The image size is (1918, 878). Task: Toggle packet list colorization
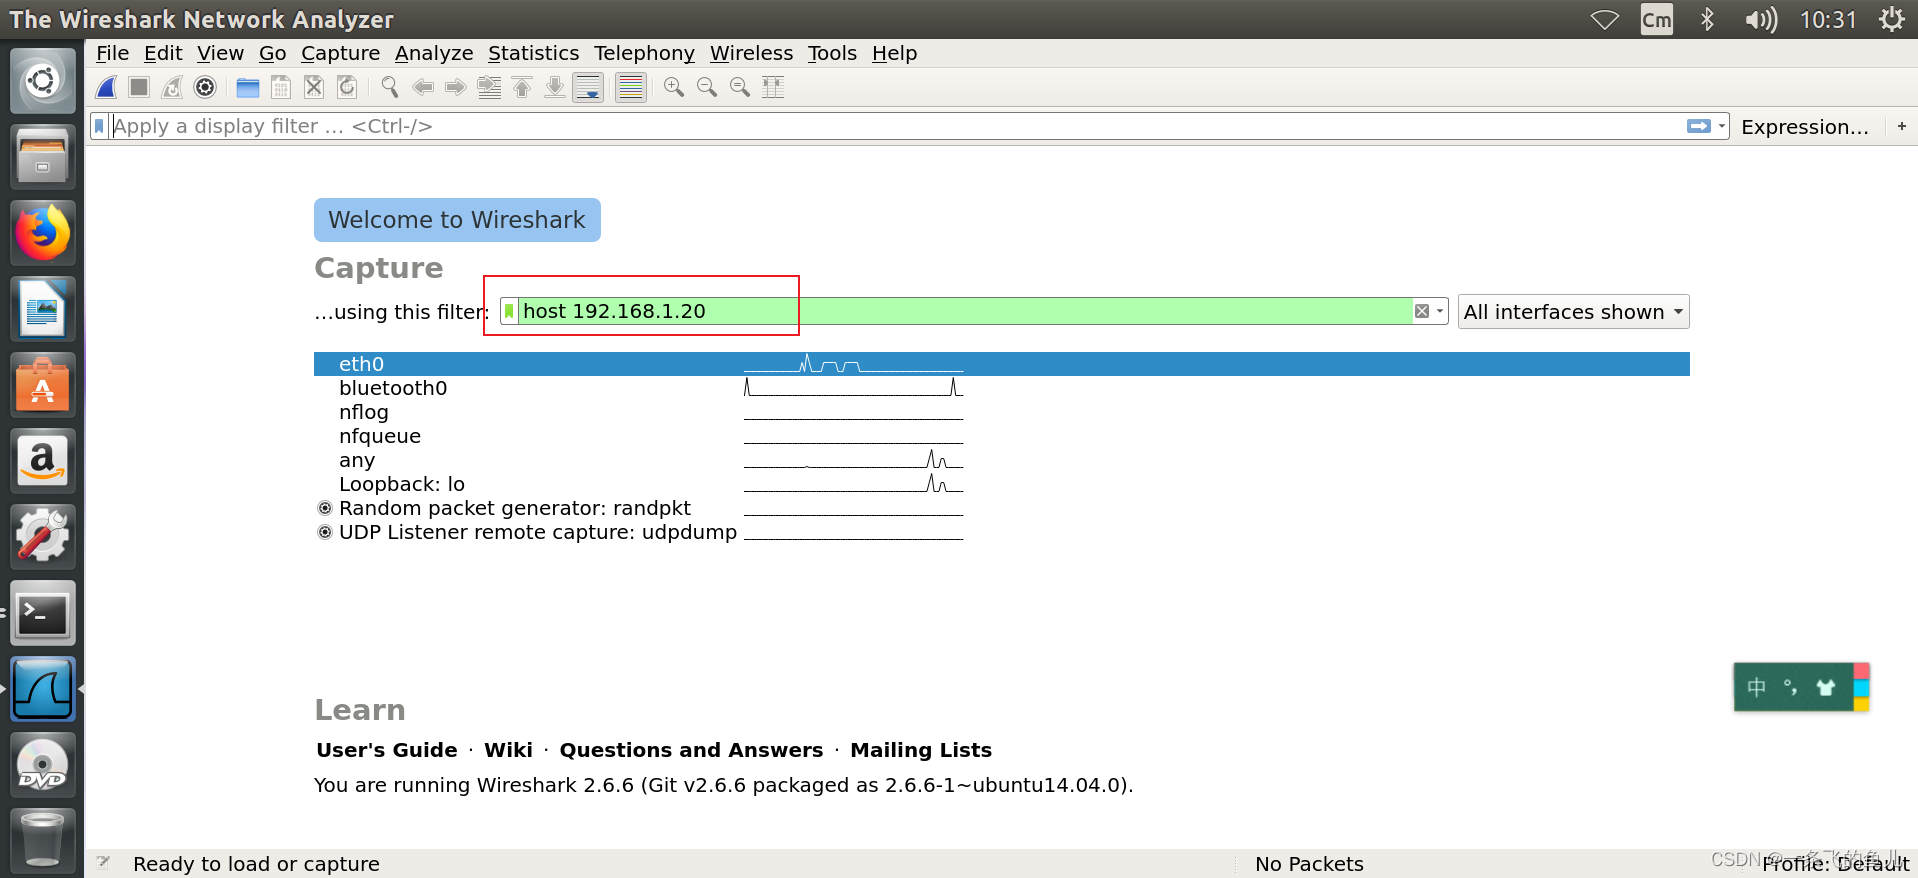pyautogui.click(x=631, y=88)
